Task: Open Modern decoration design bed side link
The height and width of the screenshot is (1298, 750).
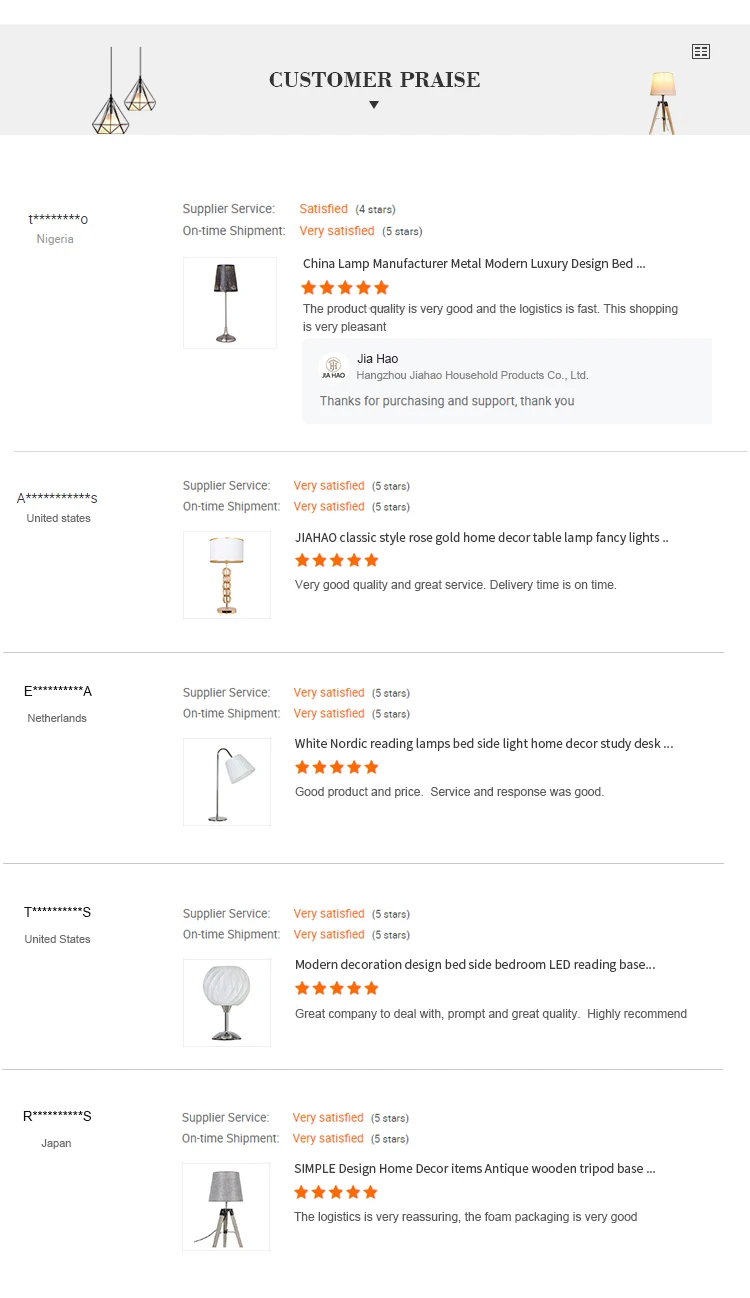Action: tap(475, 965)
